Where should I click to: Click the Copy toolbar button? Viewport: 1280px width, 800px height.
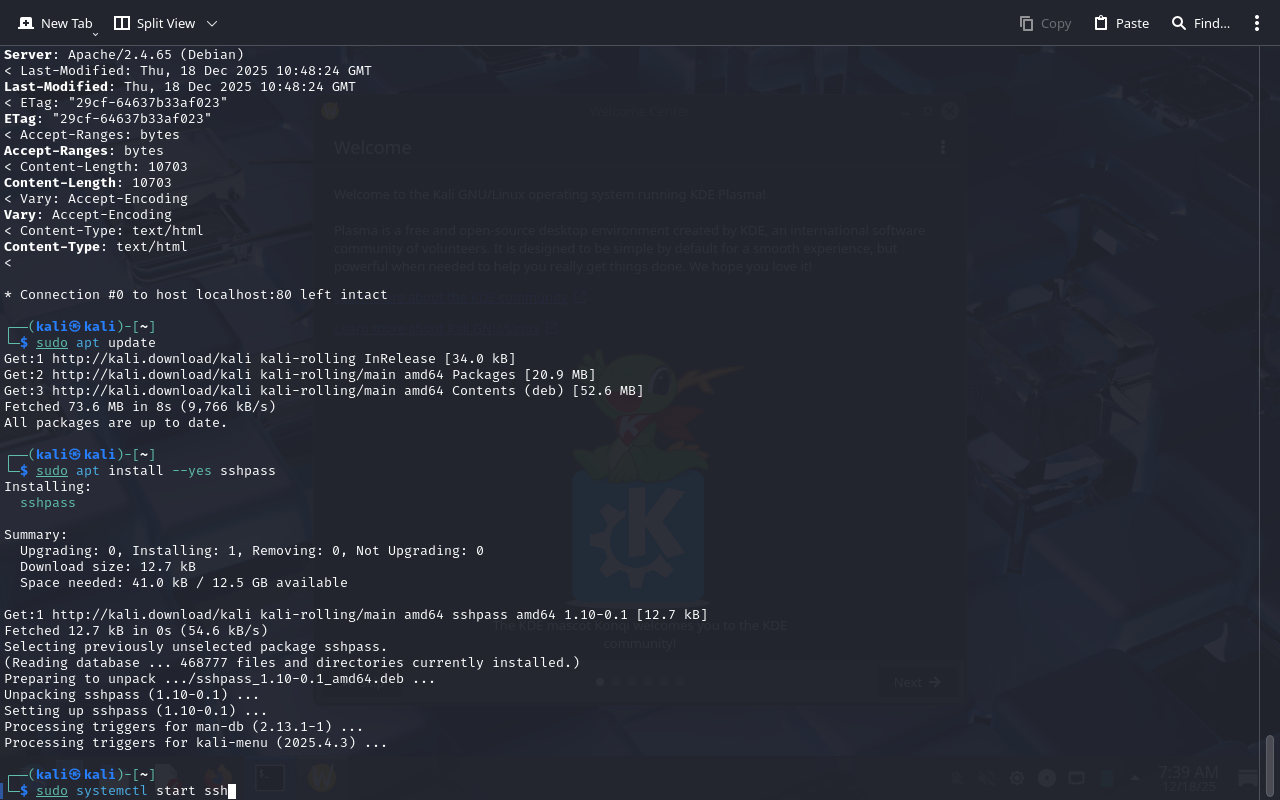pyautogui.click(x=1045, y=23)
